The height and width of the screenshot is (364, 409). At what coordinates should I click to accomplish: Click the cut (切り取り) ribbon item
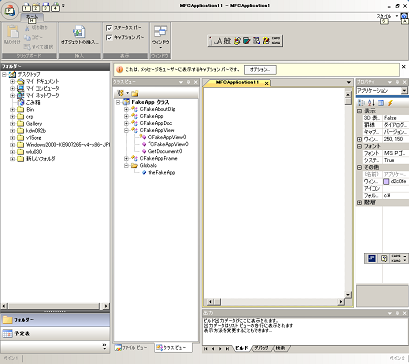36,28
